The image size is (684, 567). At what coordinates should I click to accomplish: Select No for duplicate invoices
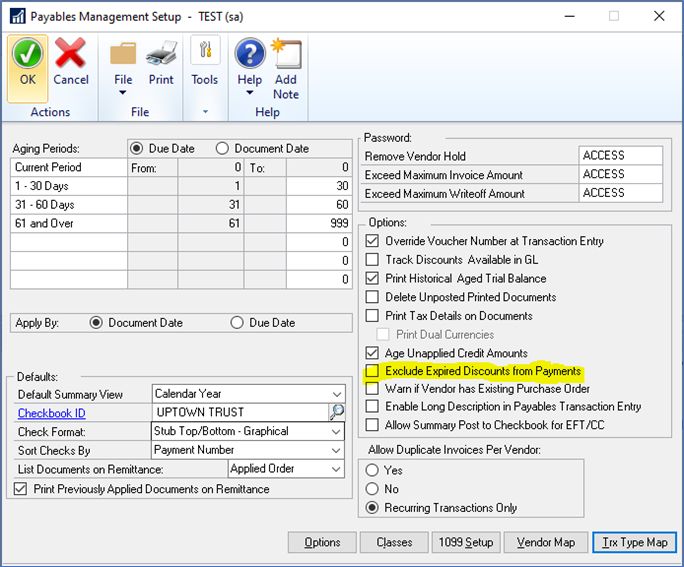(372, 489)
